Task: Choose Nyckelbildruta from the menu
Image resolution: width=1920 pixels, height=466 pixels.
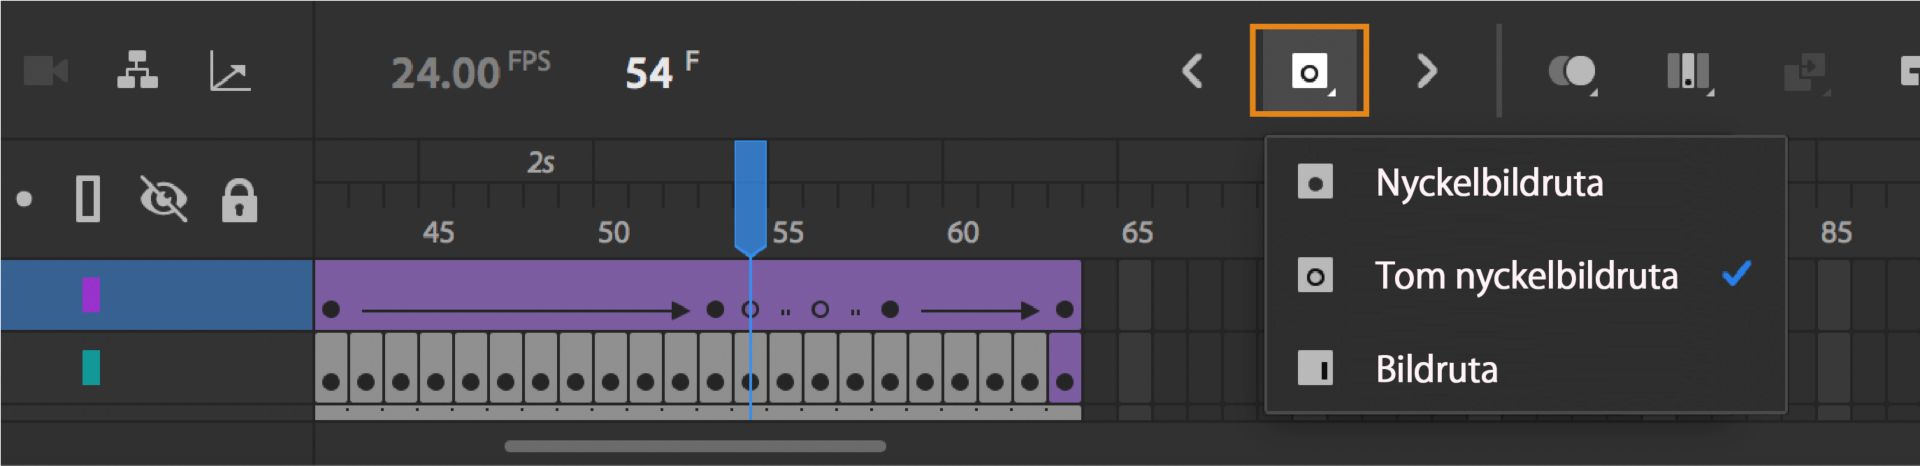Action: [1488, 183]
